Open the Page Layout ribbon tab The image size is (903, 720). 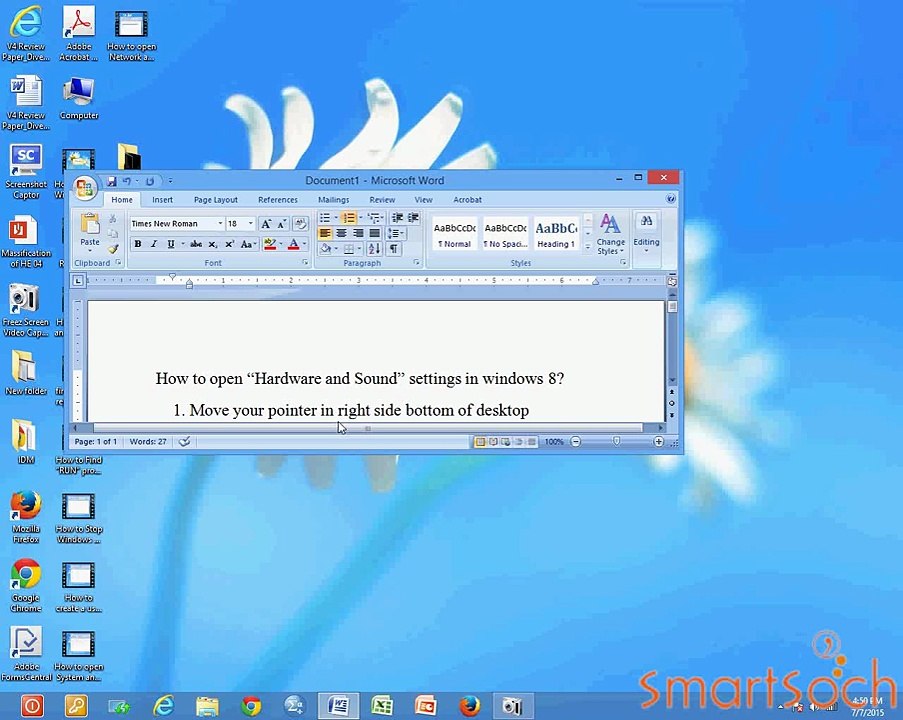pyautogui.click(x=215, y=199)
